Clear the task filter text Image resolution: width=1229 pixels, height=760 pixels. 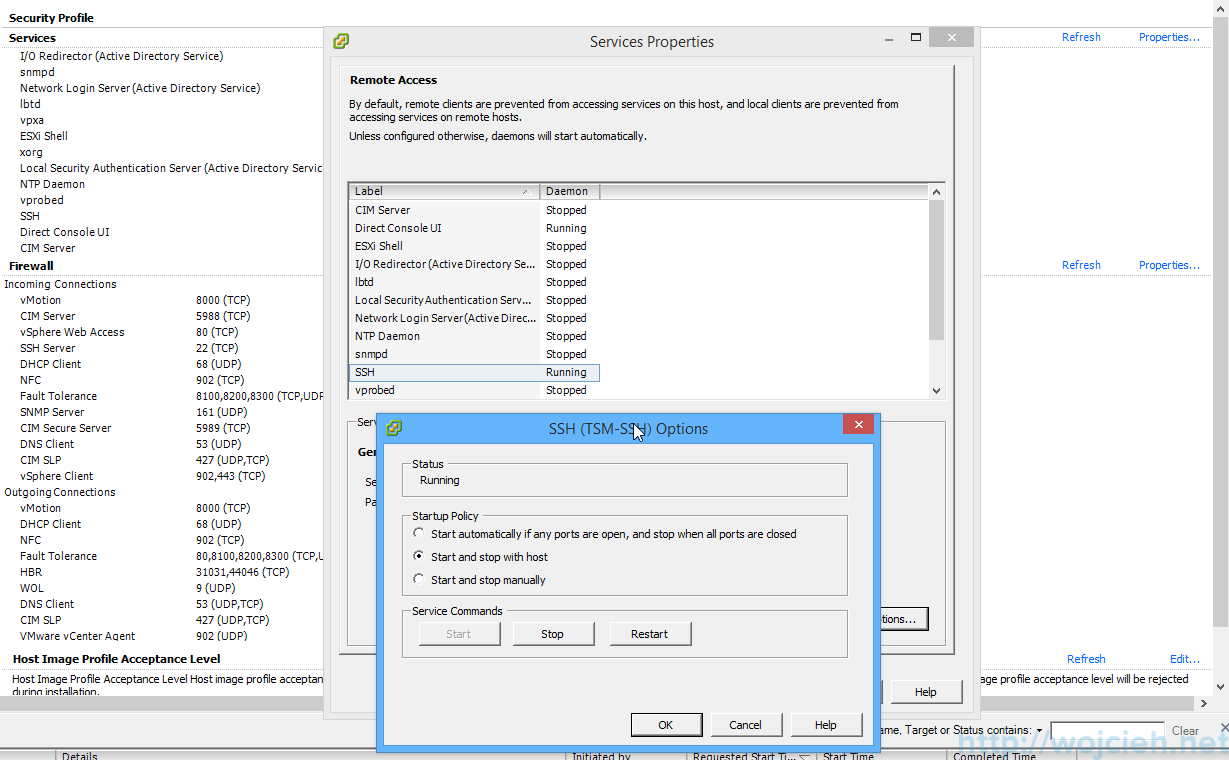1185,730
